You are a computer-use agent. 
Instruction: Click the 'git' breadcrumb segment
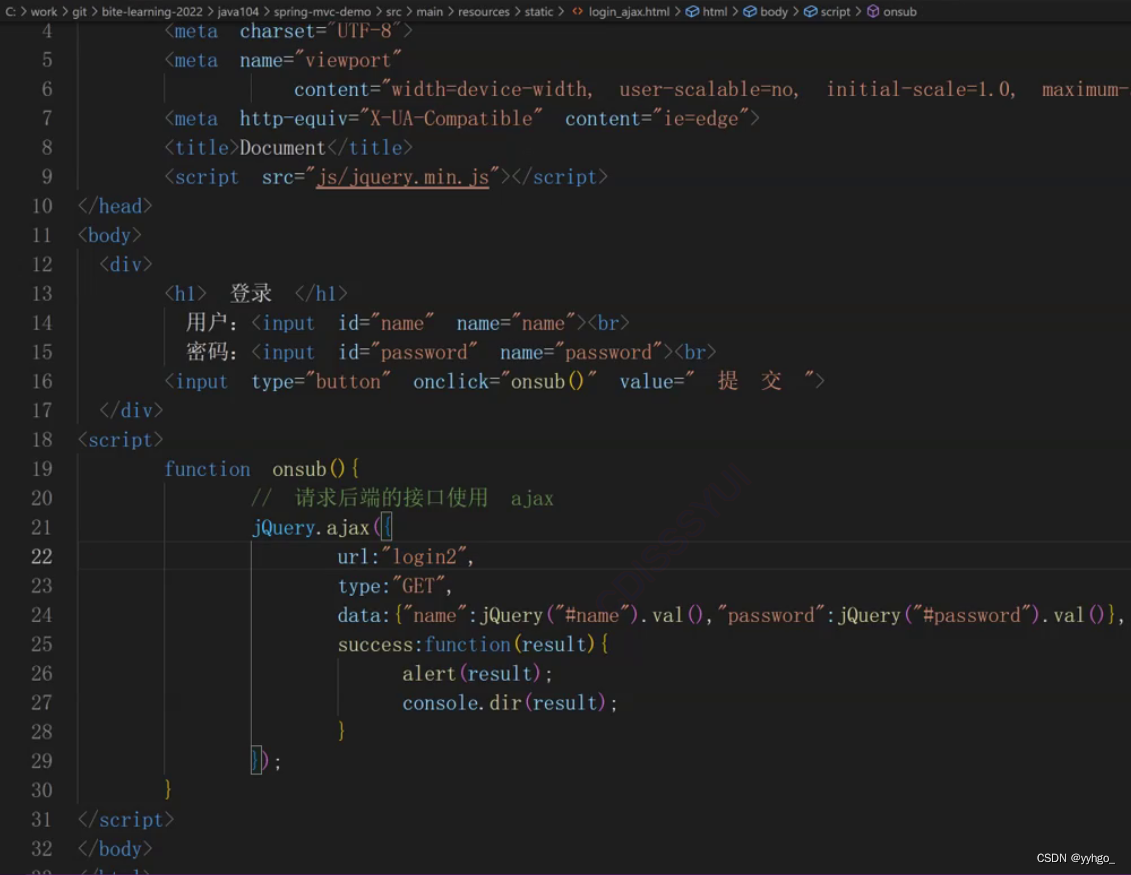point(79,12)
